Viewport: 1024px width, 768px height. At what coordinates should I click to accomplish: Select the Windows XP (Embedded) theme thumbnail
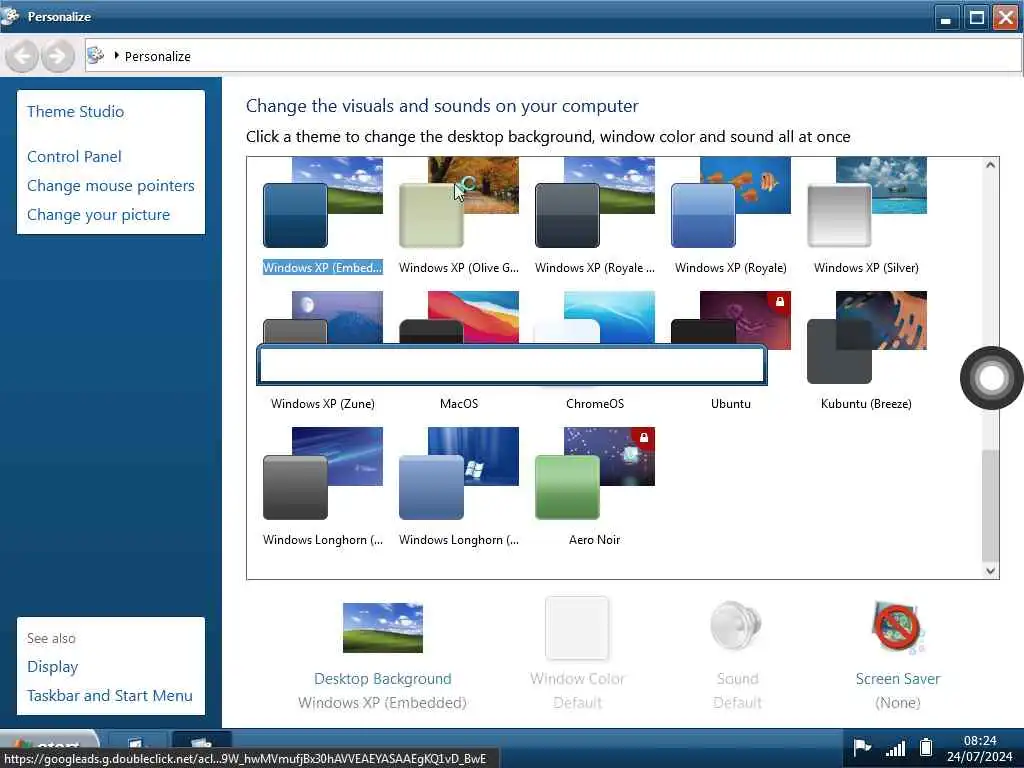point(323,202)
